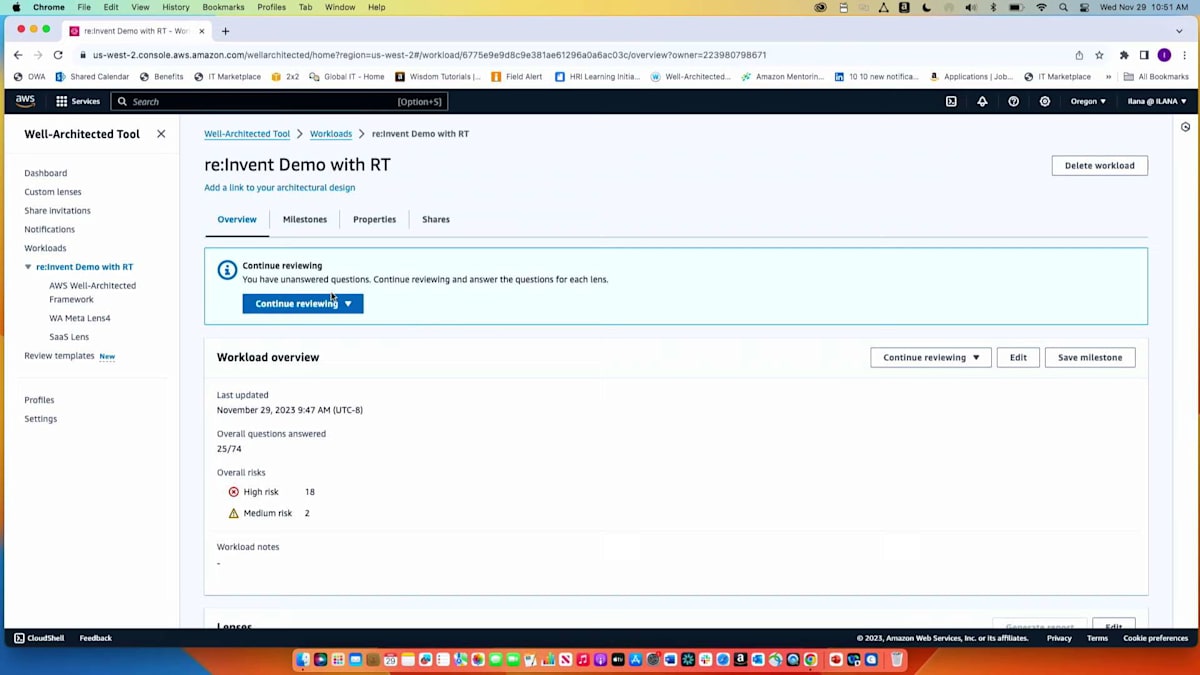The width and height of the screenshot is (1200, 675).
Task: Click Edit in Workload overview
Action: [1018, 357]
